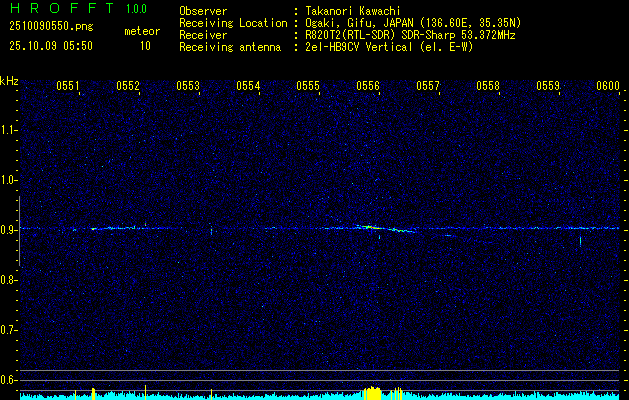This screenshot has width=629, height=400.
Task: Click the R820T2(RTL-SDR) receiver text
Action: pos(410,35)
